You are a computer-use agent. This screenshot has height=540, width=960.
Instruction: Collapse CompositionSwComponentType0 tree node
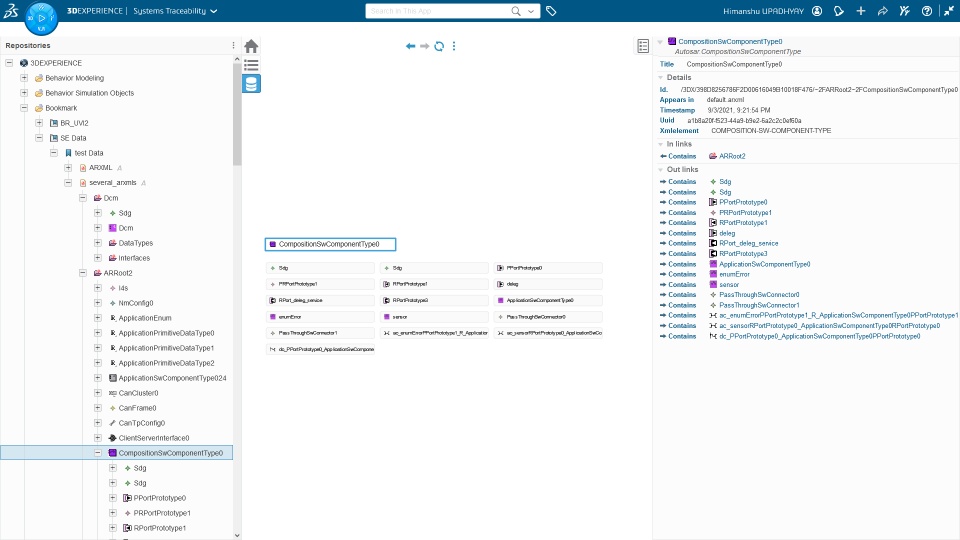tap(98, 453)
